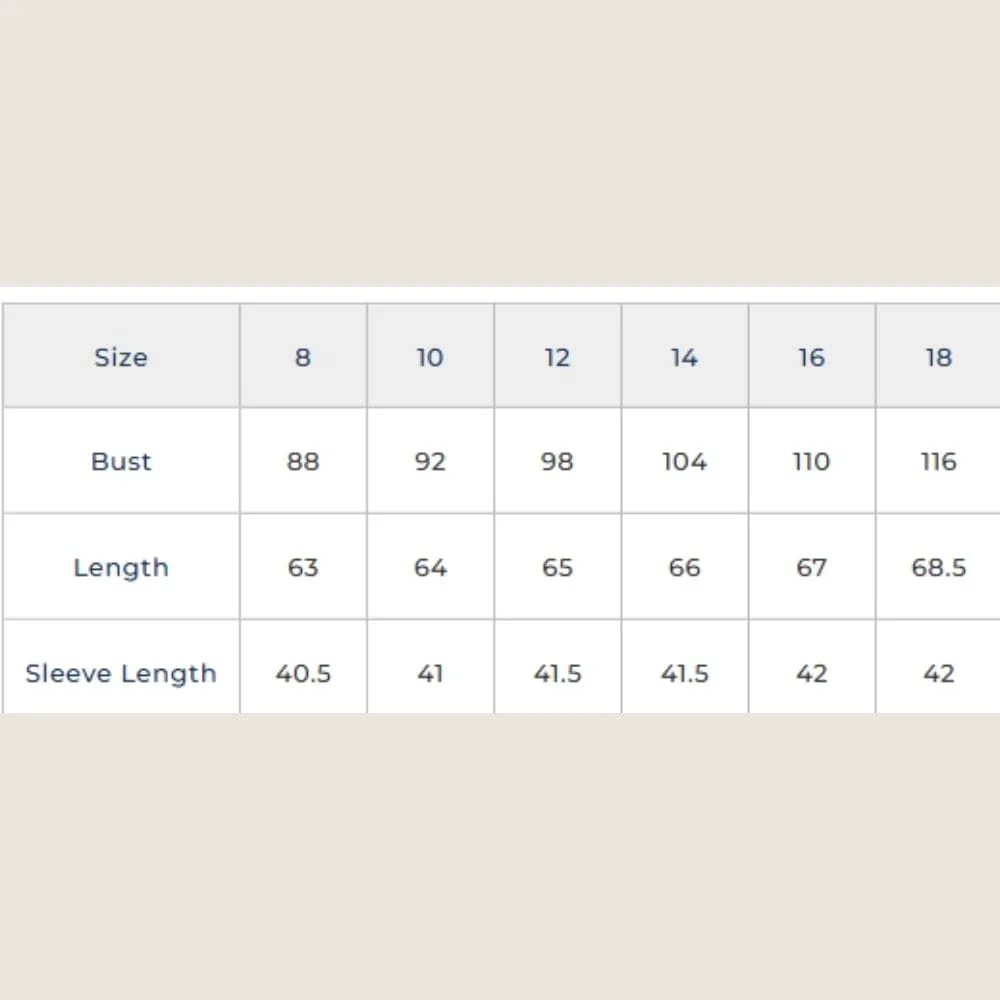Click the length value 68.5
The image size is (1000, 1000).
point(938,566)
